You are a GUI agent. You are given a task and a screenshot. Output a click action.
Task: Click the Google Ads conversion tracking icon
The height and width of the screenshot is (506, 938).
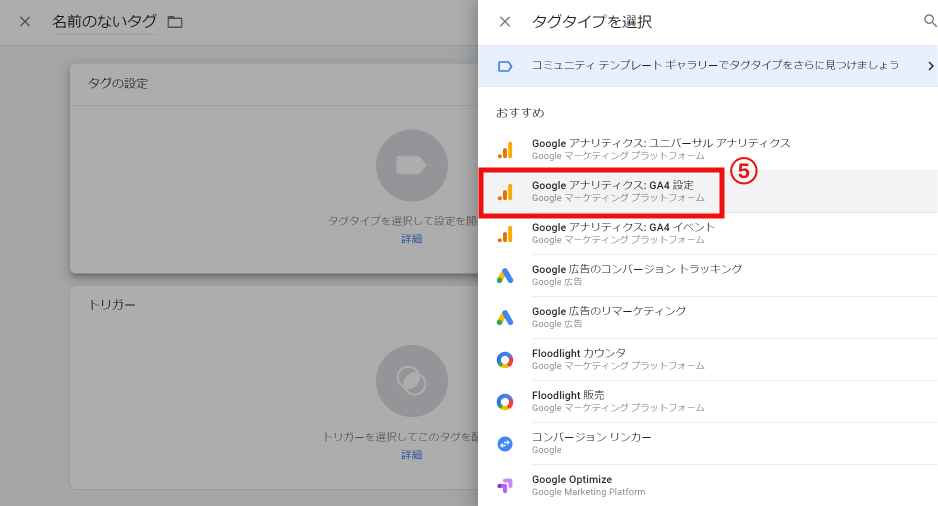(505, 276)
